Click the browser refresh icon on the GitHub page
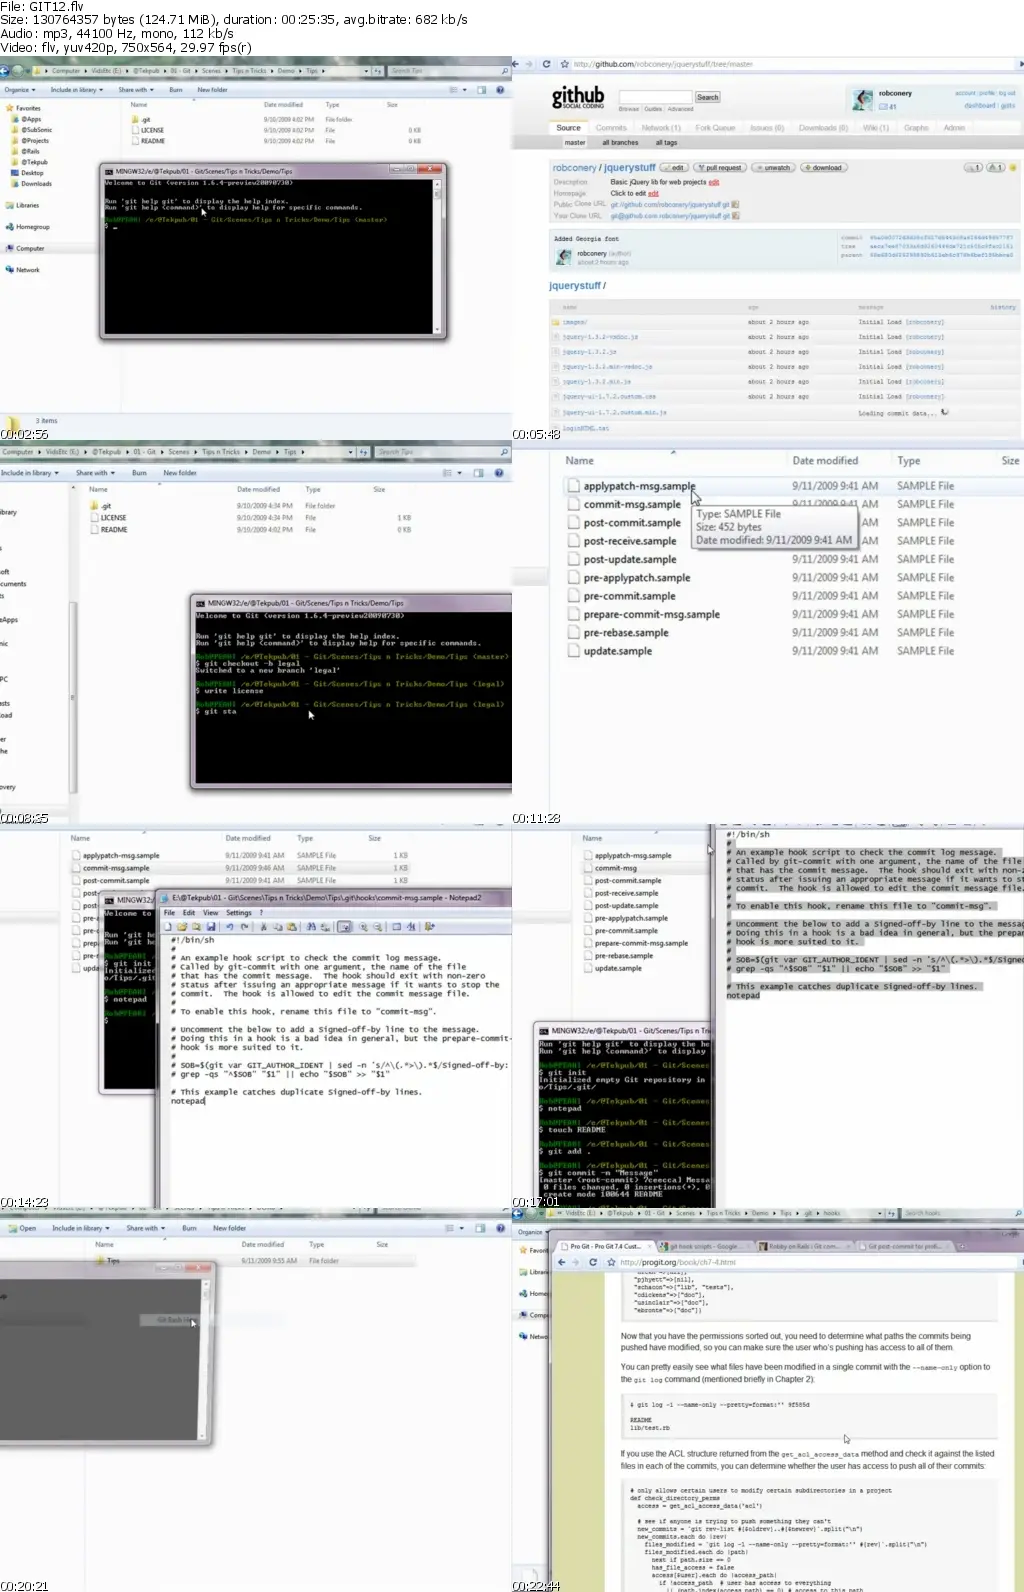1024x1592 pixels. [x=546, y=64]
